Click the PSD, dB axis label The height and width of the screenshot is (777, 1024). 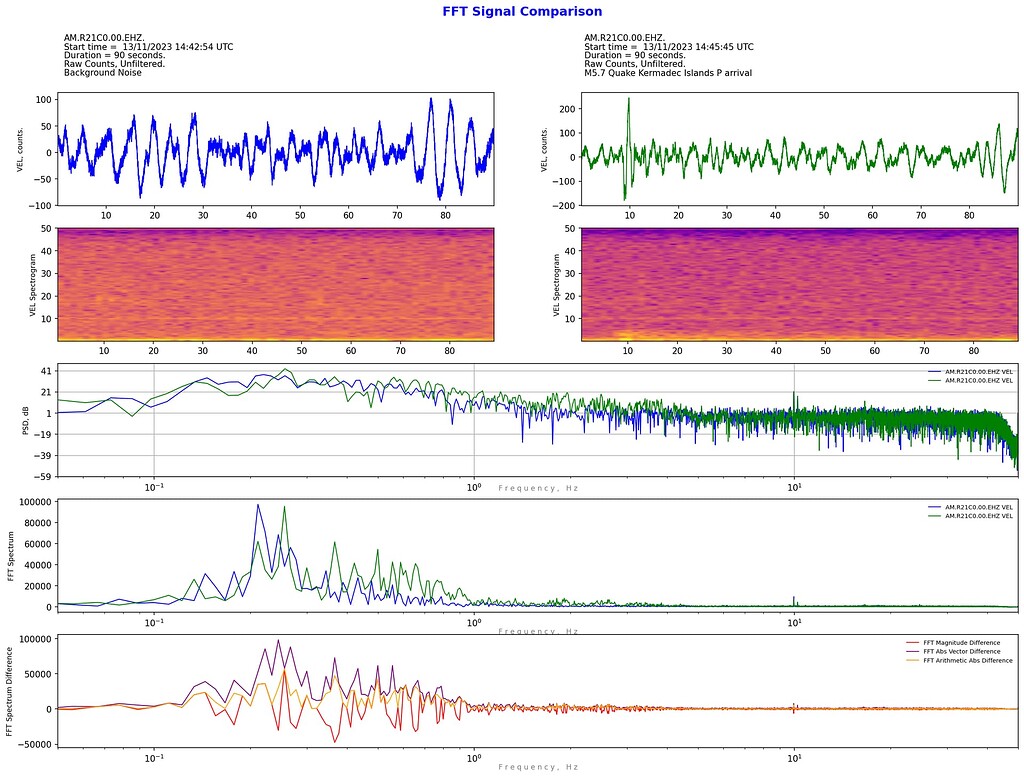tap(27, 420)
